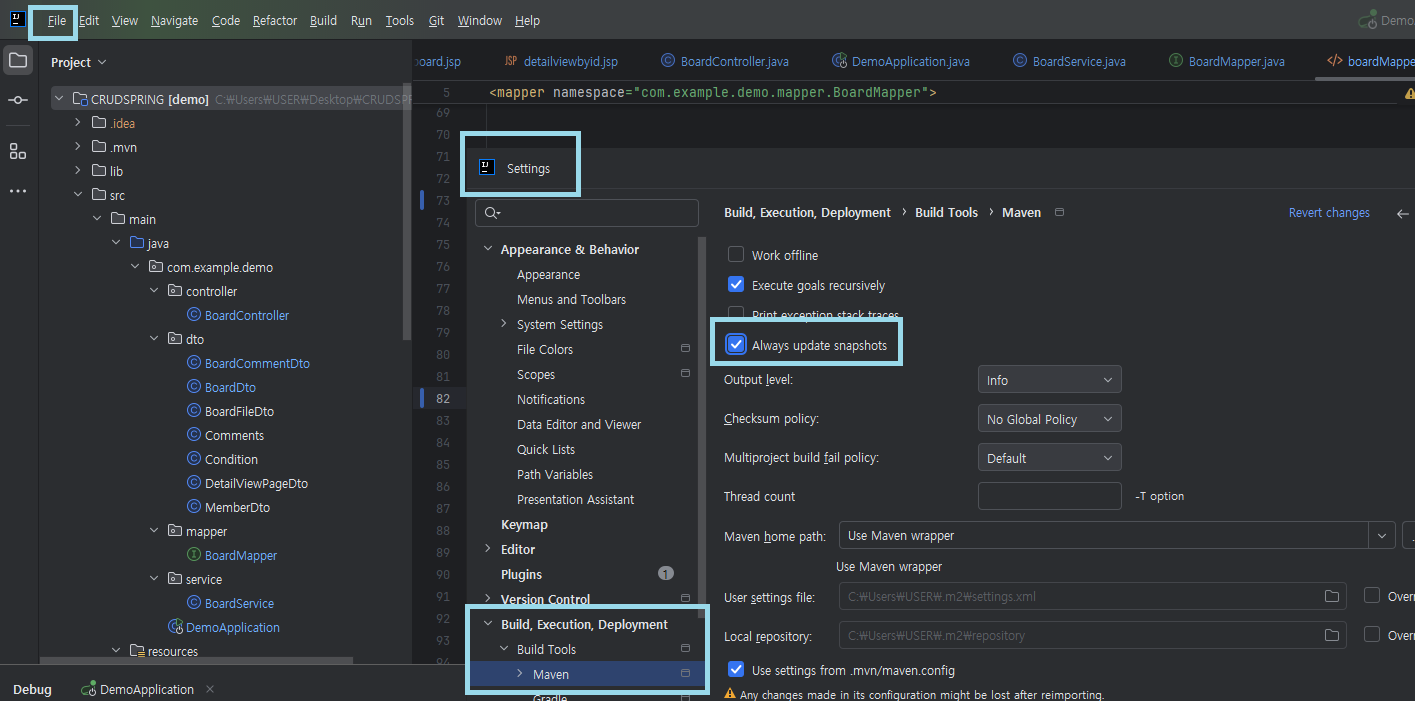Open Output level dropdown
The image size is (1415, 701).
pos(1049,380)
